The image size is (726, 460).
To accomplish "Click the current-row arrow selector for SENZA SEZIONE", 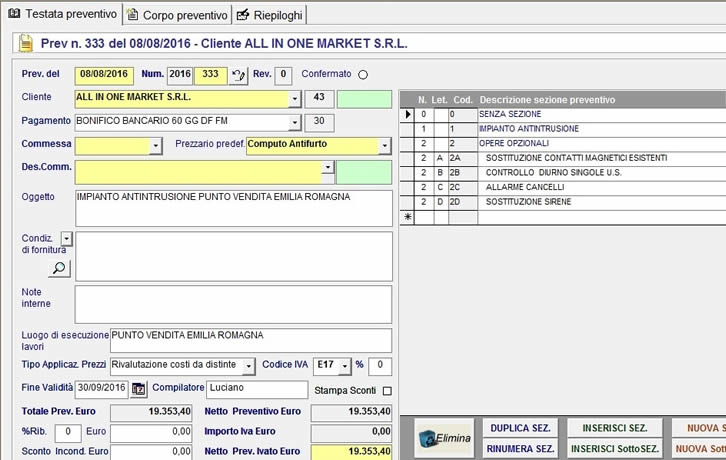I will pos(407,114).
